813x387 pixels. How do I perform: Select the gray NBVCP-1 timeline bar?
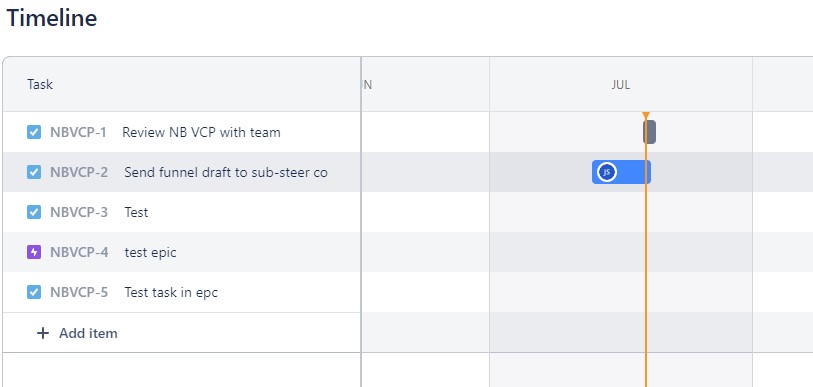click(650, 132)
